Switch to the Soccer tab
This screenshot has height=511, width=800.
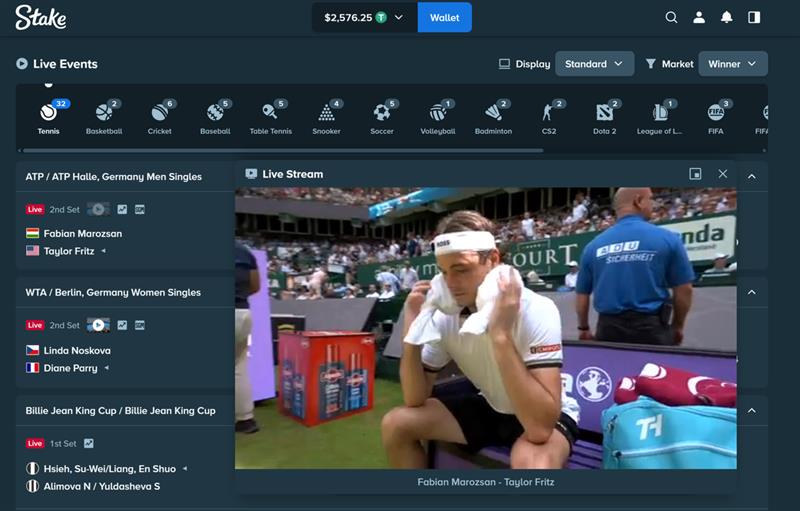[x=382, y=117]
